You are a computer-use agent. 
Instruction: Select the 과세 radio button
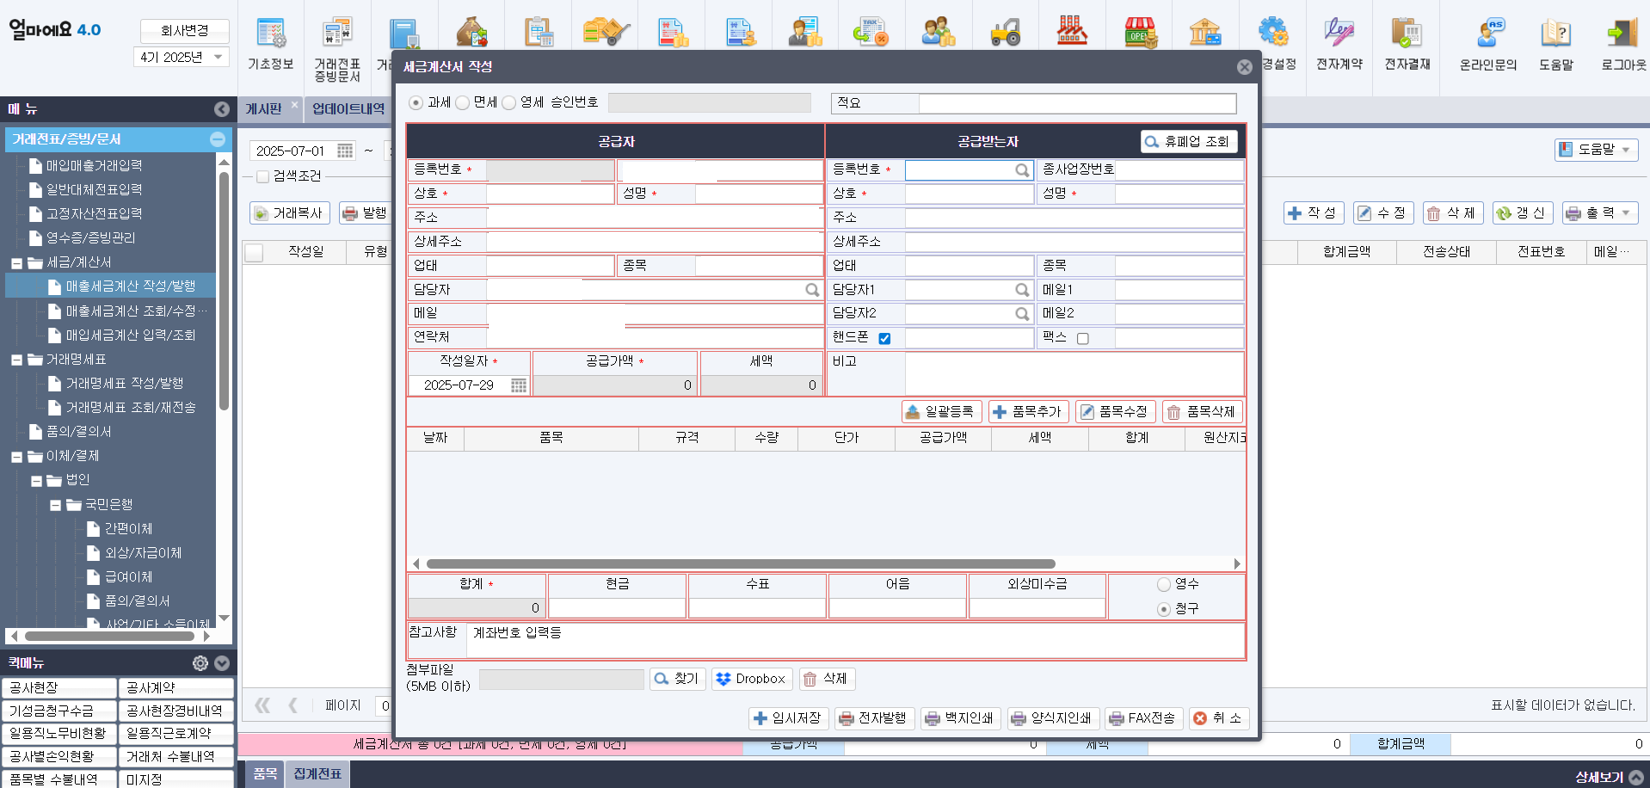point(416,103)
